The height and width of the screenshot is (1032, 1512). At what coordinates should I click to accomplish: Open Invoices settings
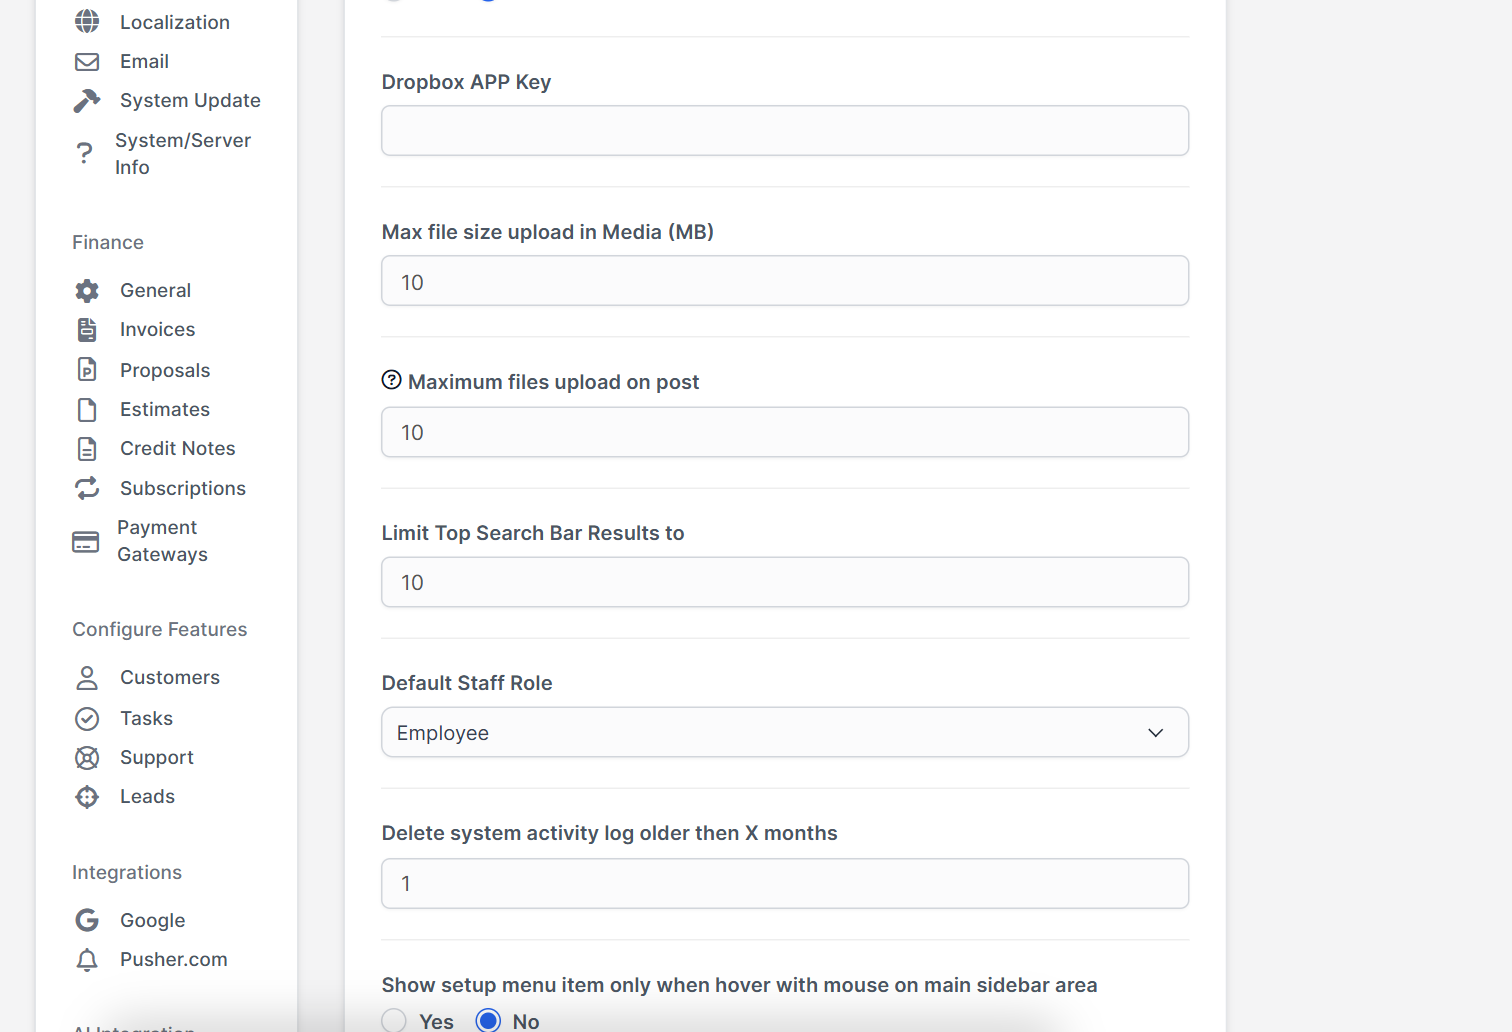coord(157,330)
